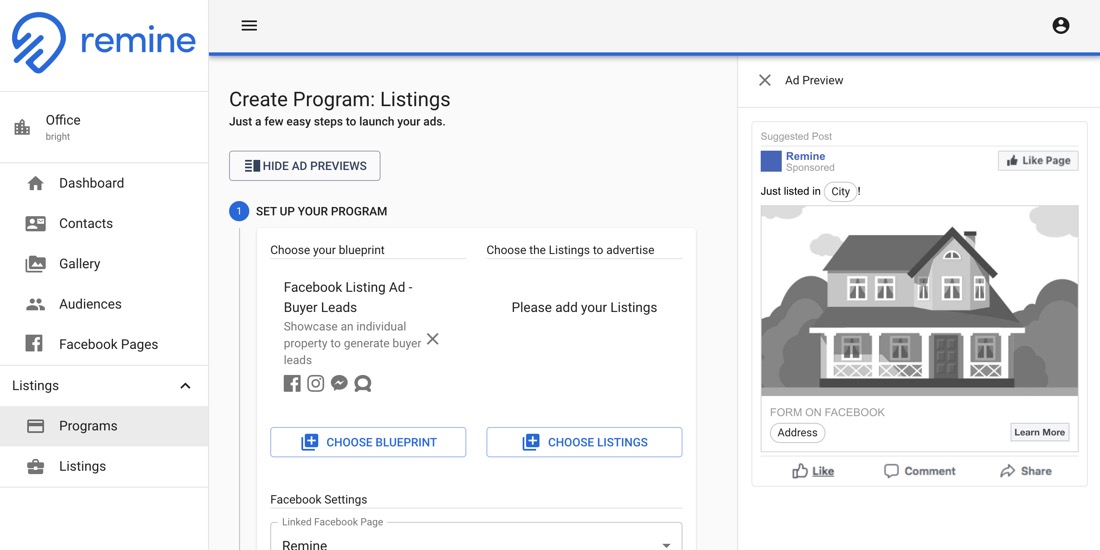Click the Instagram icon under blueprint
This screenshot has height=550, width=1100.
click(316, 384)
